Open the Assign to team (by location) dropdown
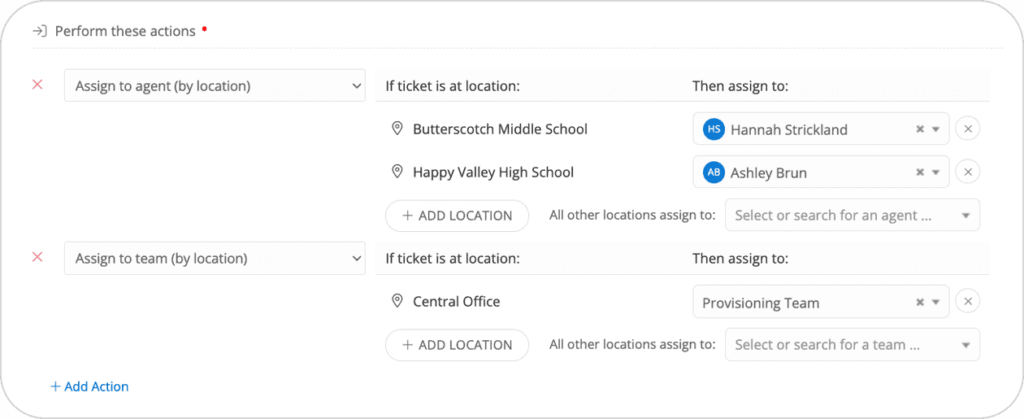The image size is (1024, 419). coord(215,258)
